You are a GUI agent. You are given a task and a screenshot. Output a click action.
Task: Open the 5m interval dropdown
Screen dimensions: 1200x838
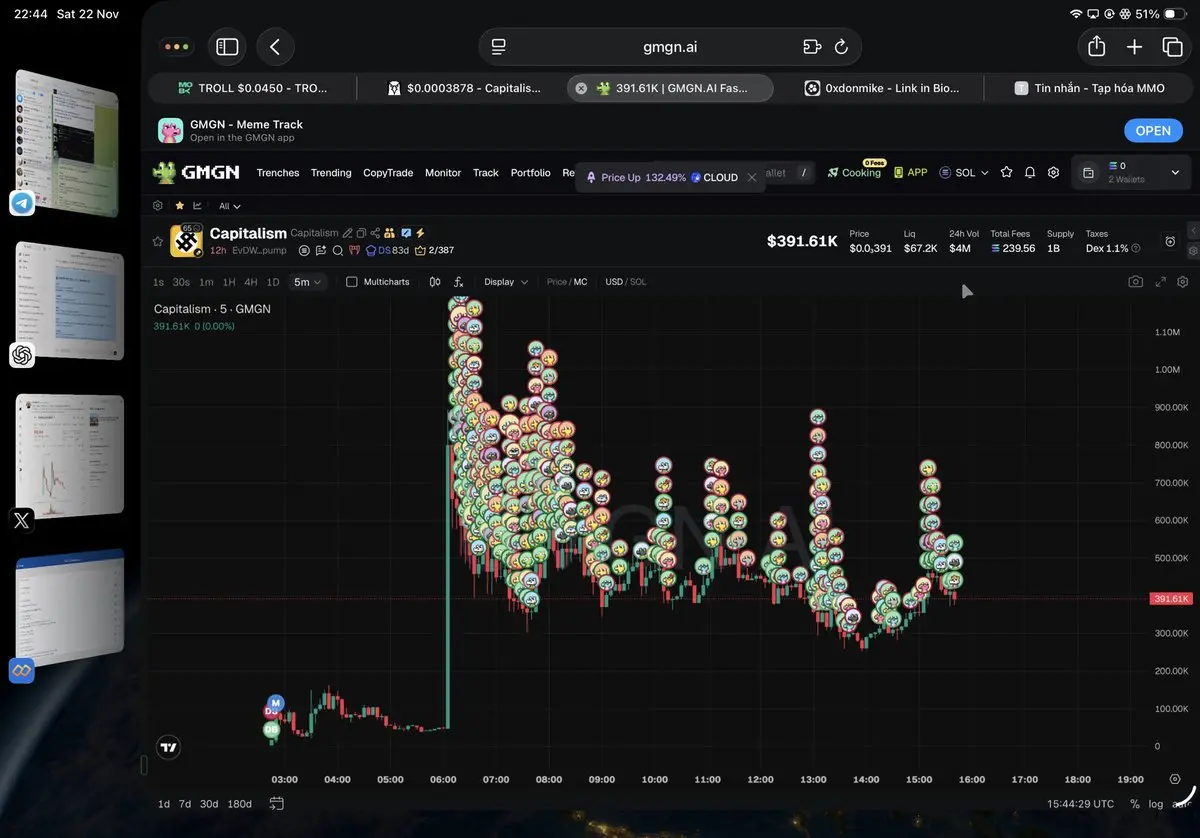coord(308,282)
